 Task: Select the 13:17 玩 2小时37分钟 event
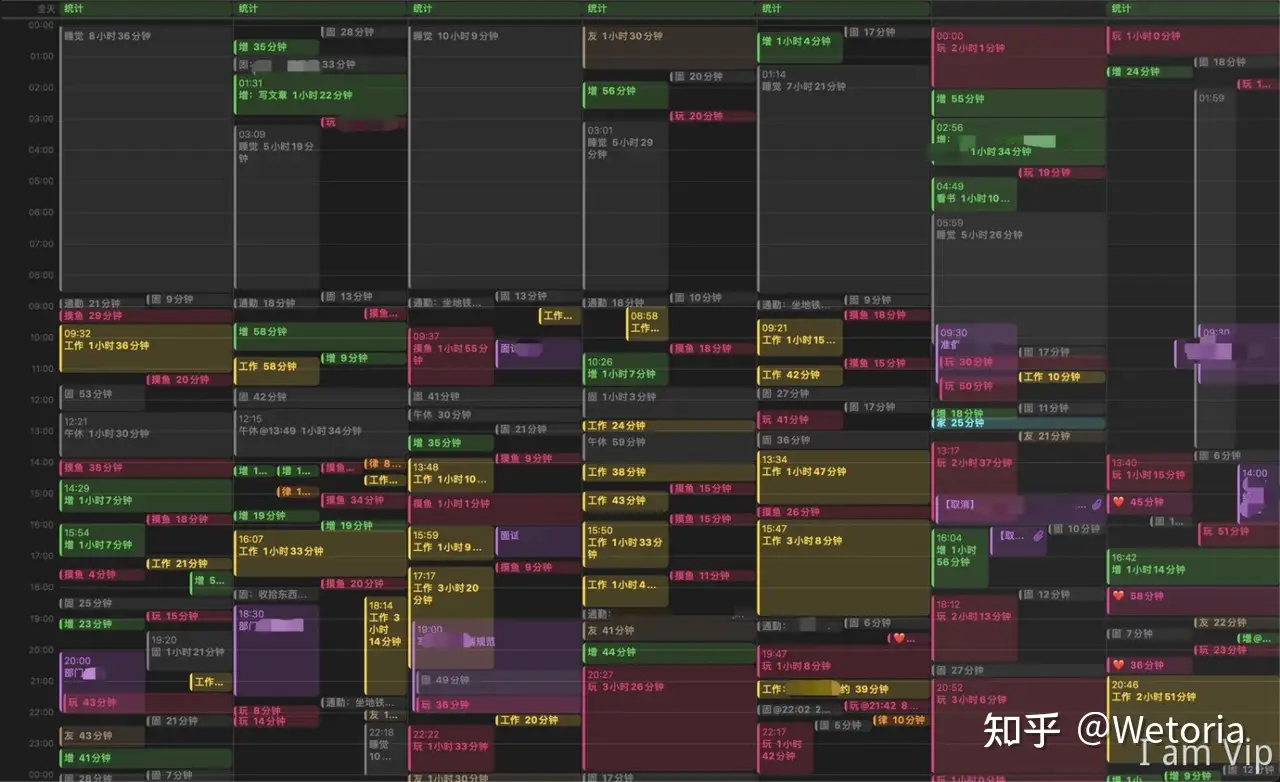click(x=975, y=484)
